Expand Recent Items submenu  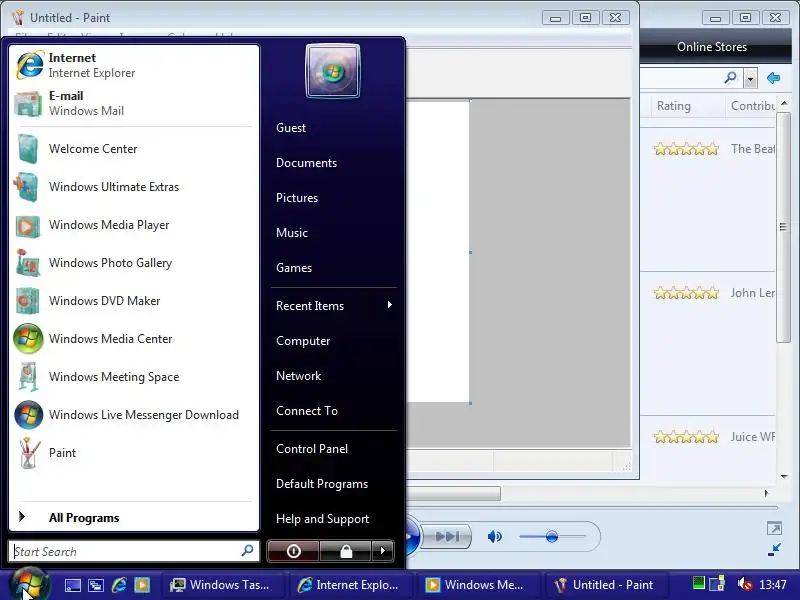click(334, 306)
